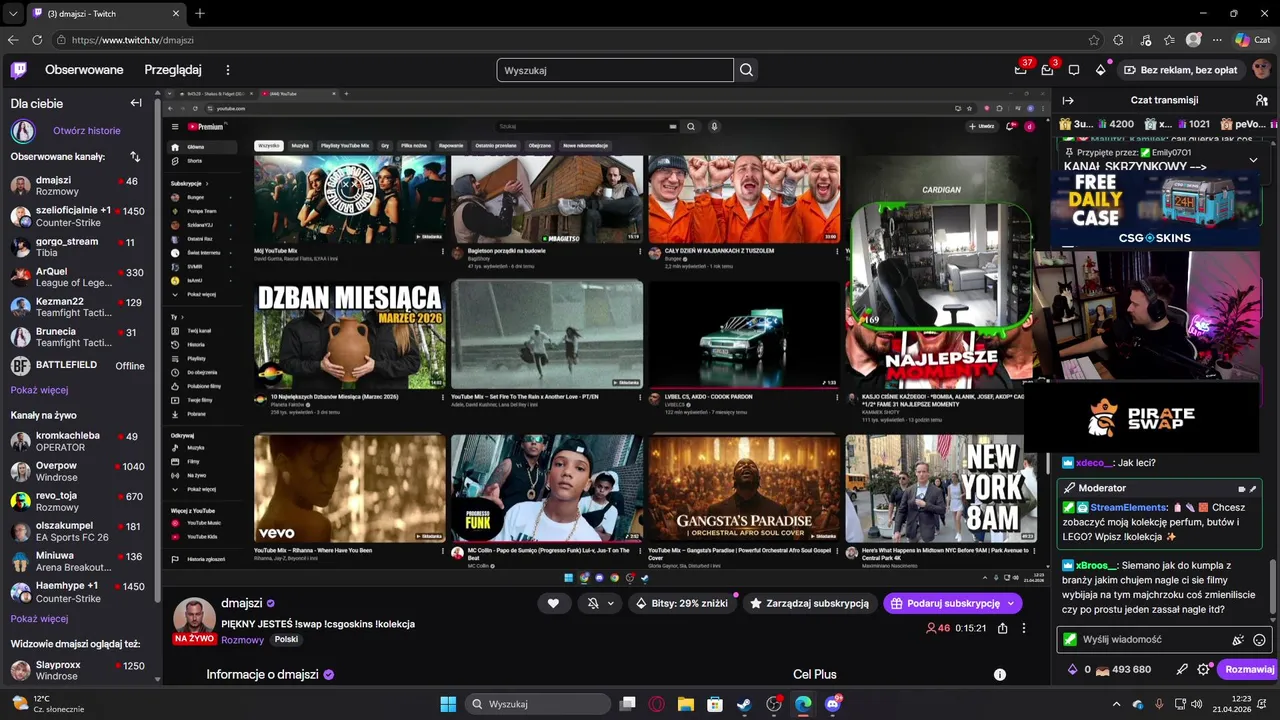The height and width of the screenshot is (720, 1280).
Task: Show more live channels (second Pokaż więcej)
Action: (x=40, y=618)
